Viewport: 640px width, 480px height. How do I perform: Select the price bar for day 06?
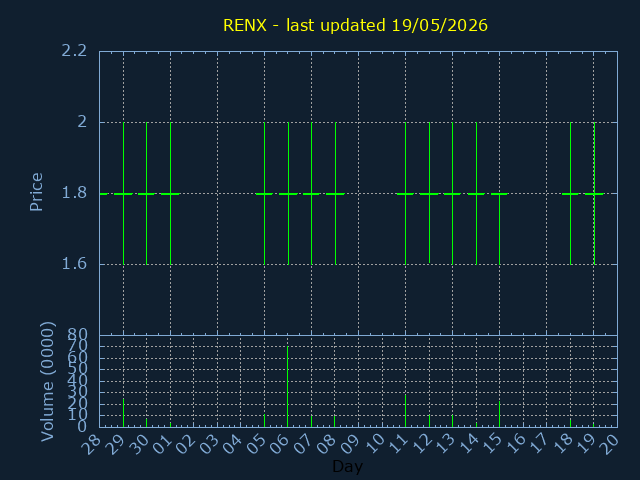[x=288, y=193]
